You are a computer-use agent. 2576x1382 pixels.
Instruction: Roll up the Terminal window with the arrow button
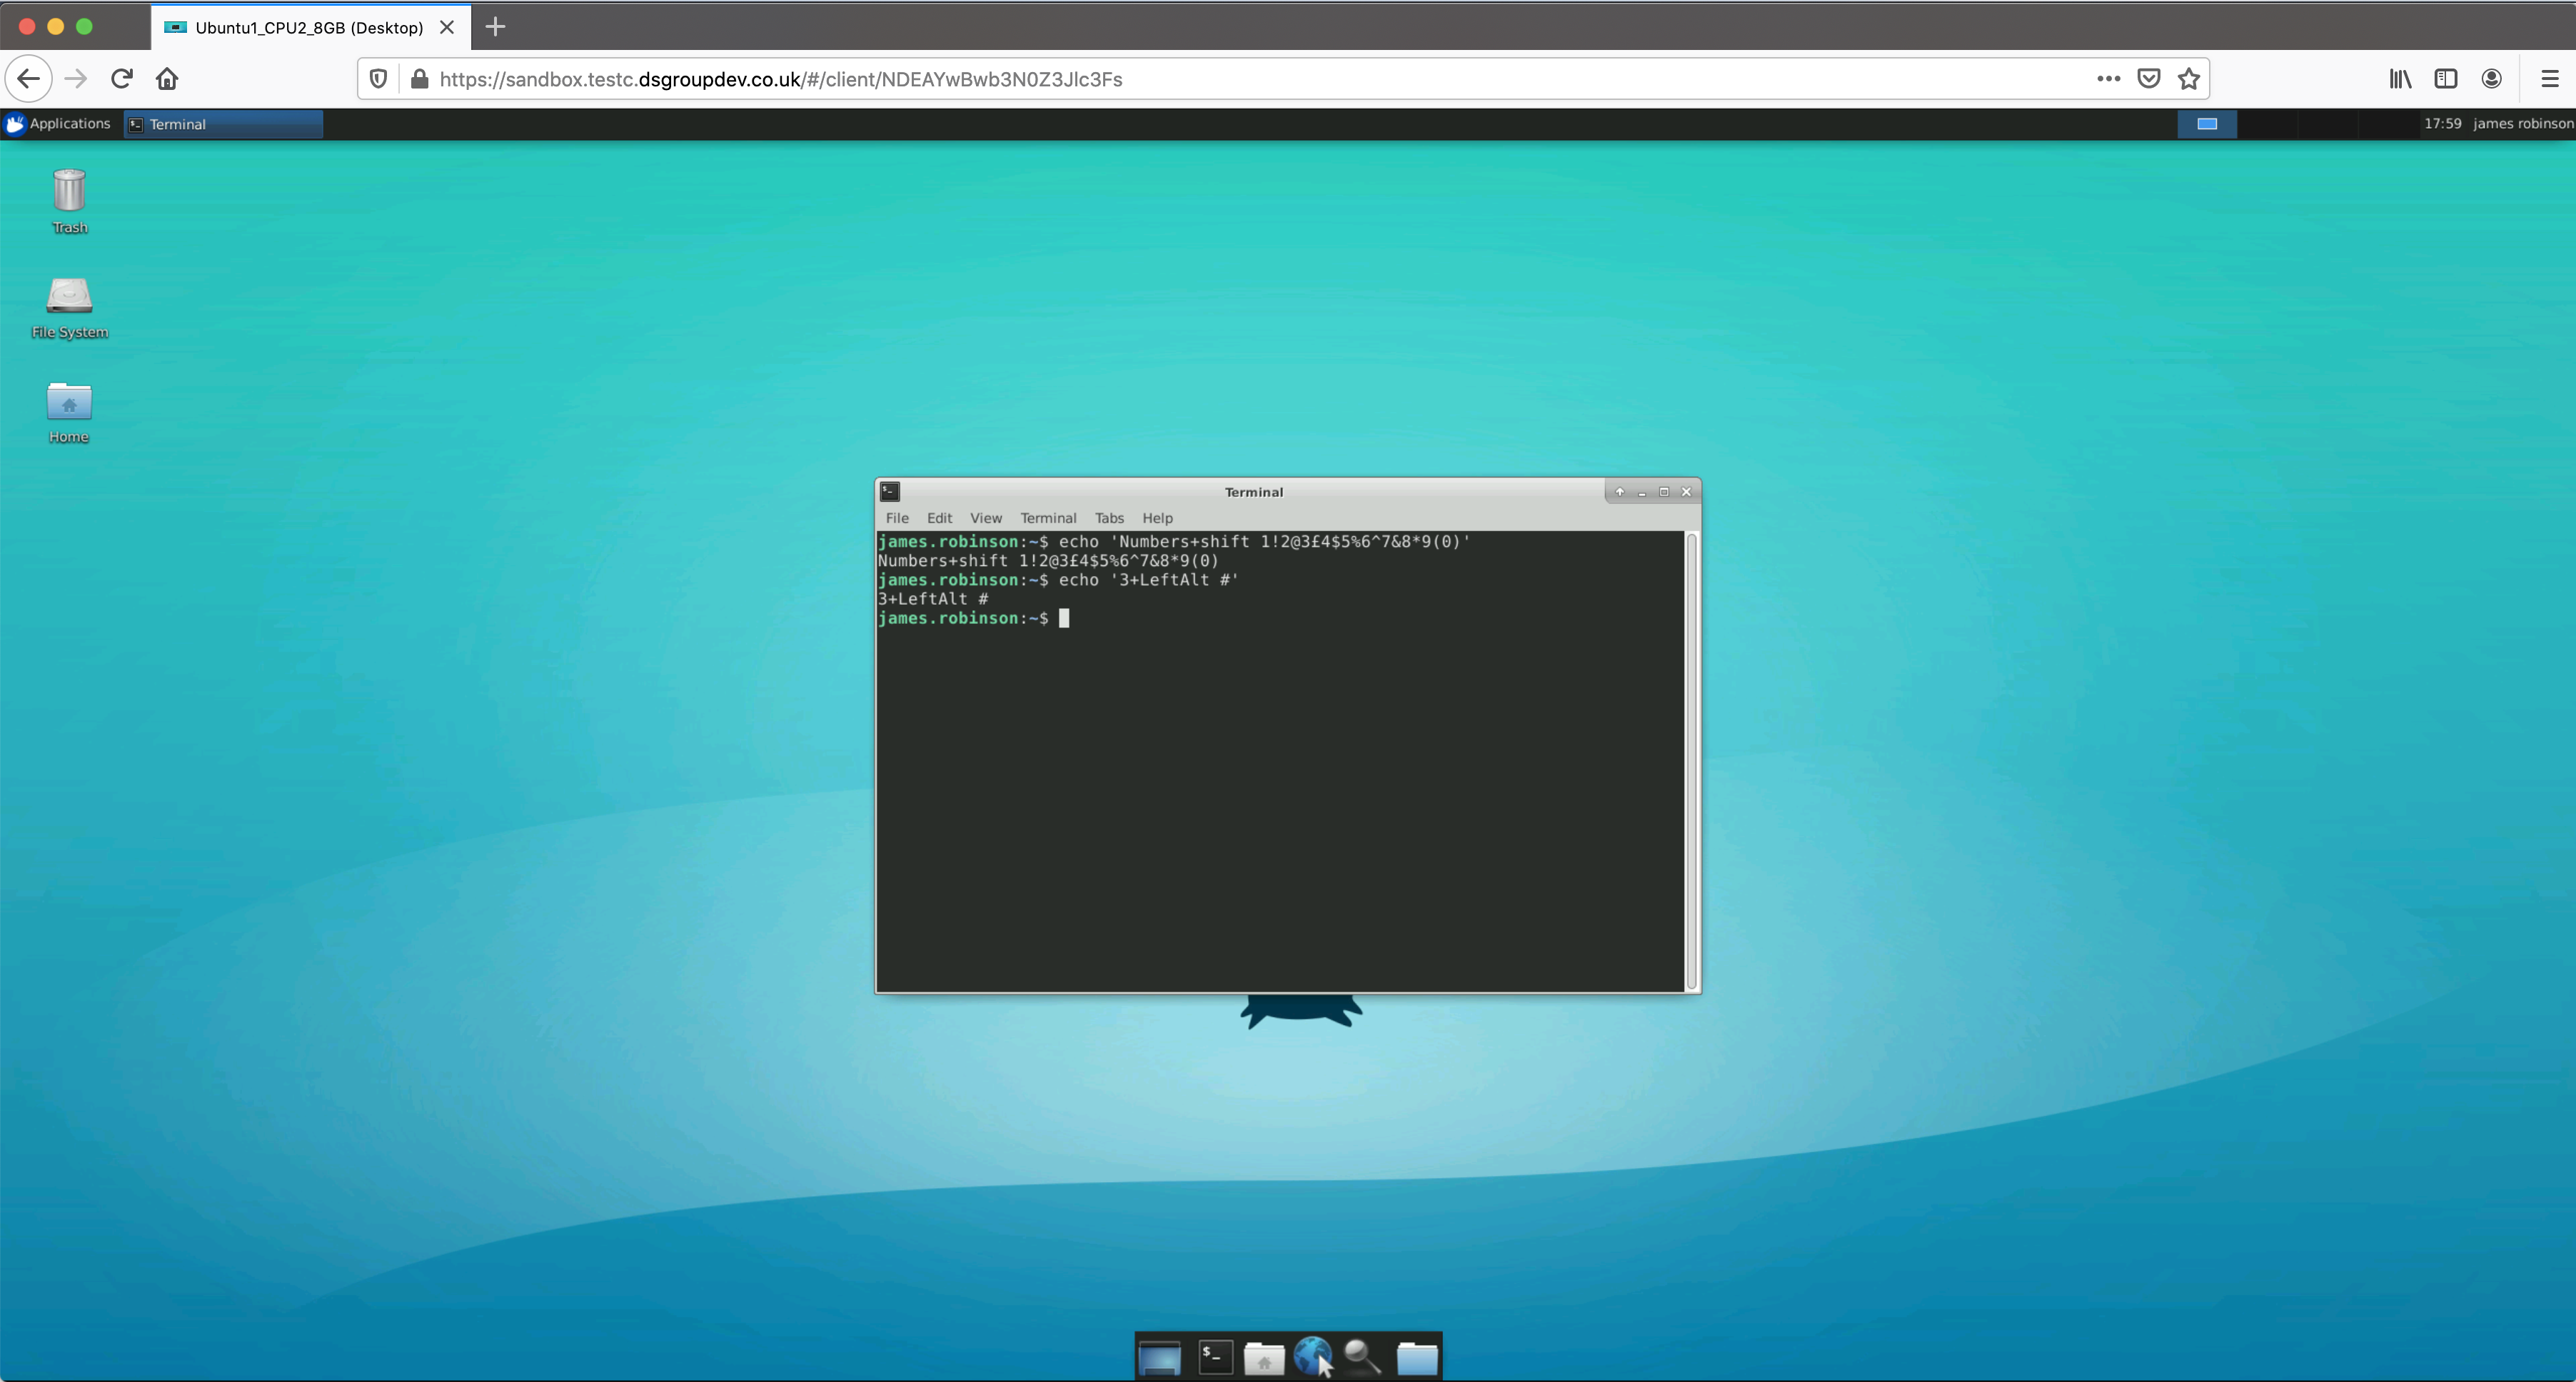tap(1620, 492)
